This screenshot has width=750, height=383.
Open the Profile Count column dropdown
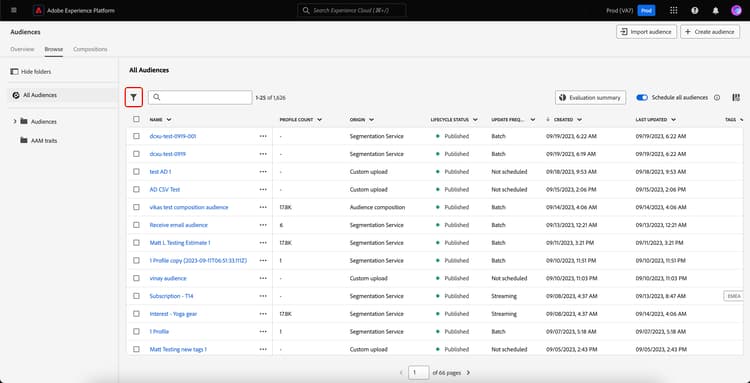tap(319, 120)
